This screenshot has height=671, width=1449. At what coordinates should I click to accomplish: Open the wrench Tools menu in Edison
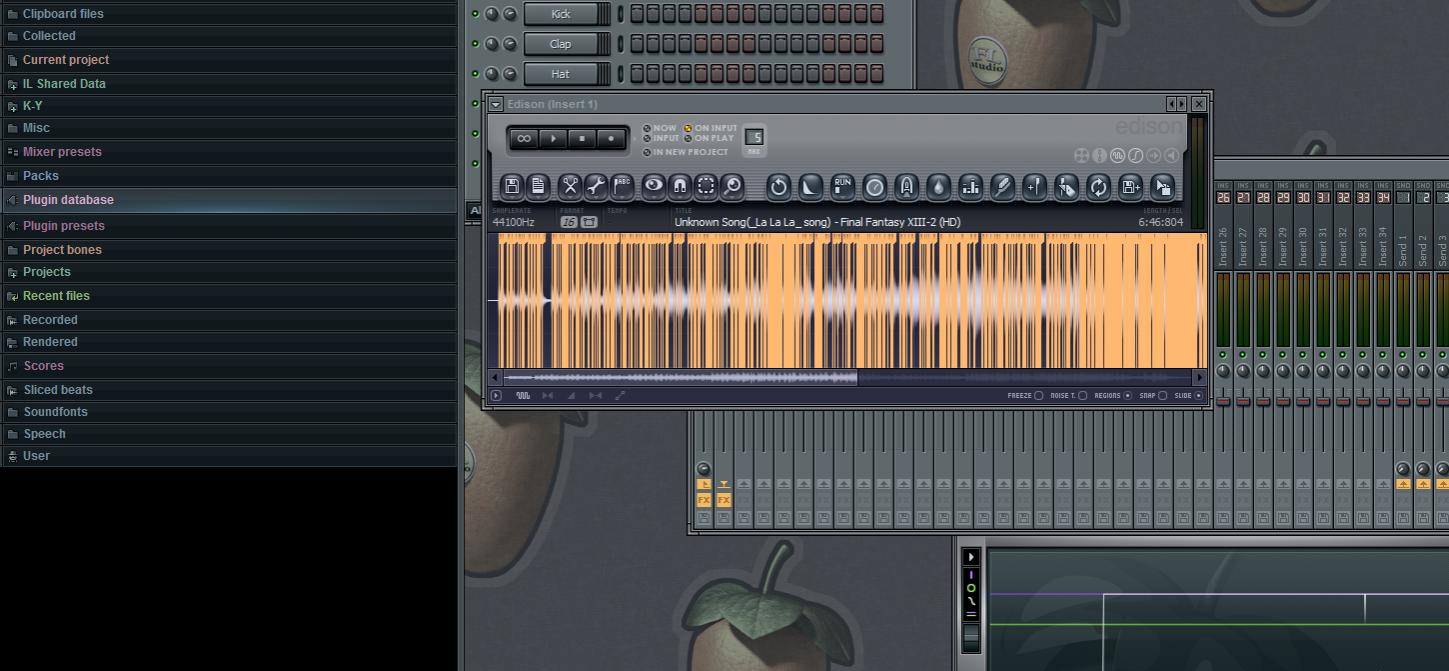point(596,186)
